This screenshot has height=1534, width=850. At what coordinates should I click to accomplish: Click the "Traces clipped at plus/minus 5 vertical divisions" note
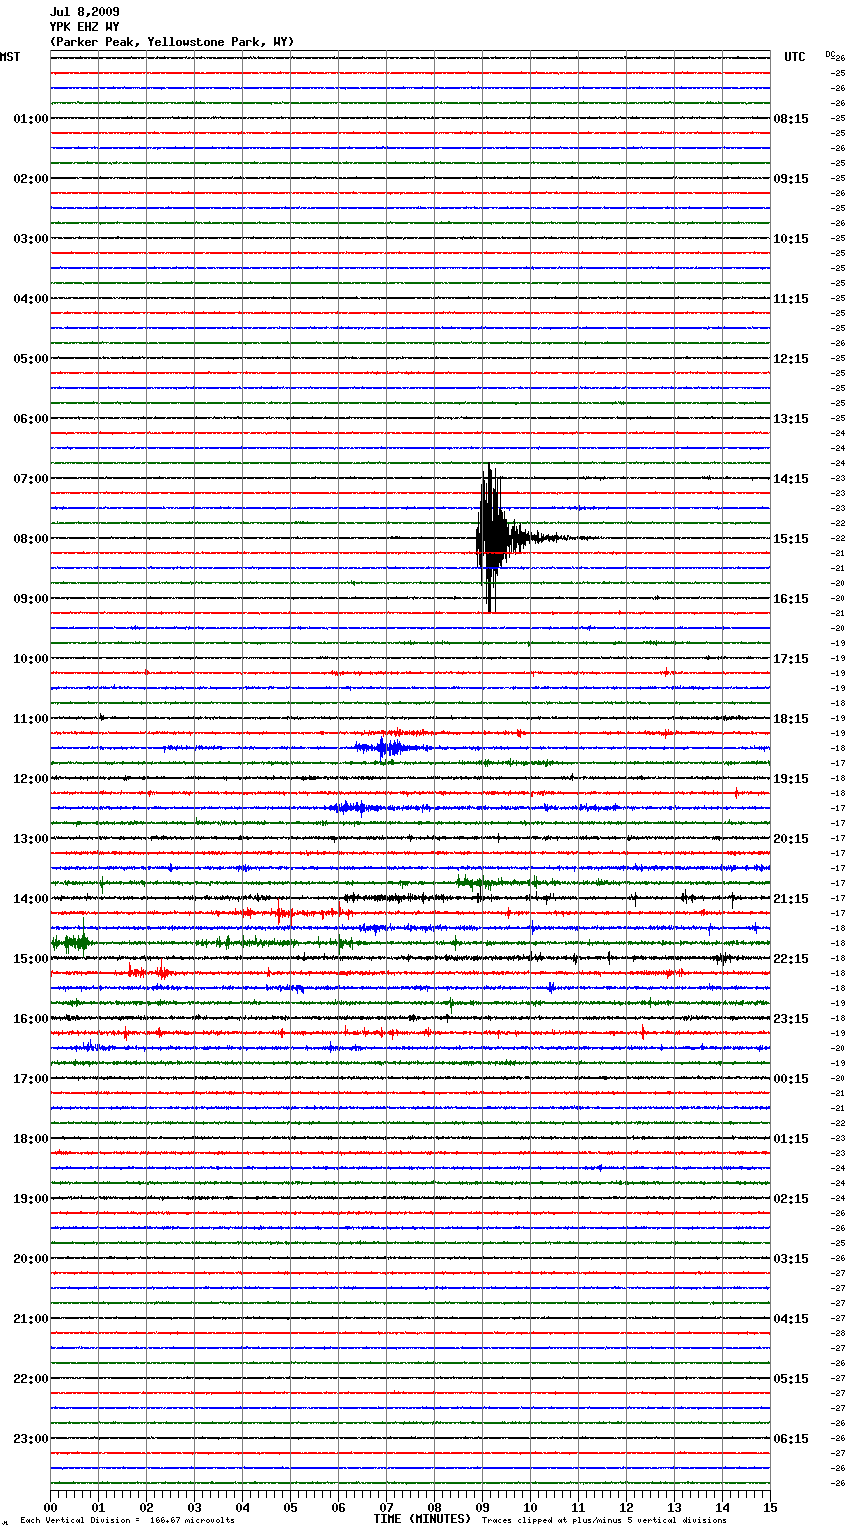click(604, 1521)
